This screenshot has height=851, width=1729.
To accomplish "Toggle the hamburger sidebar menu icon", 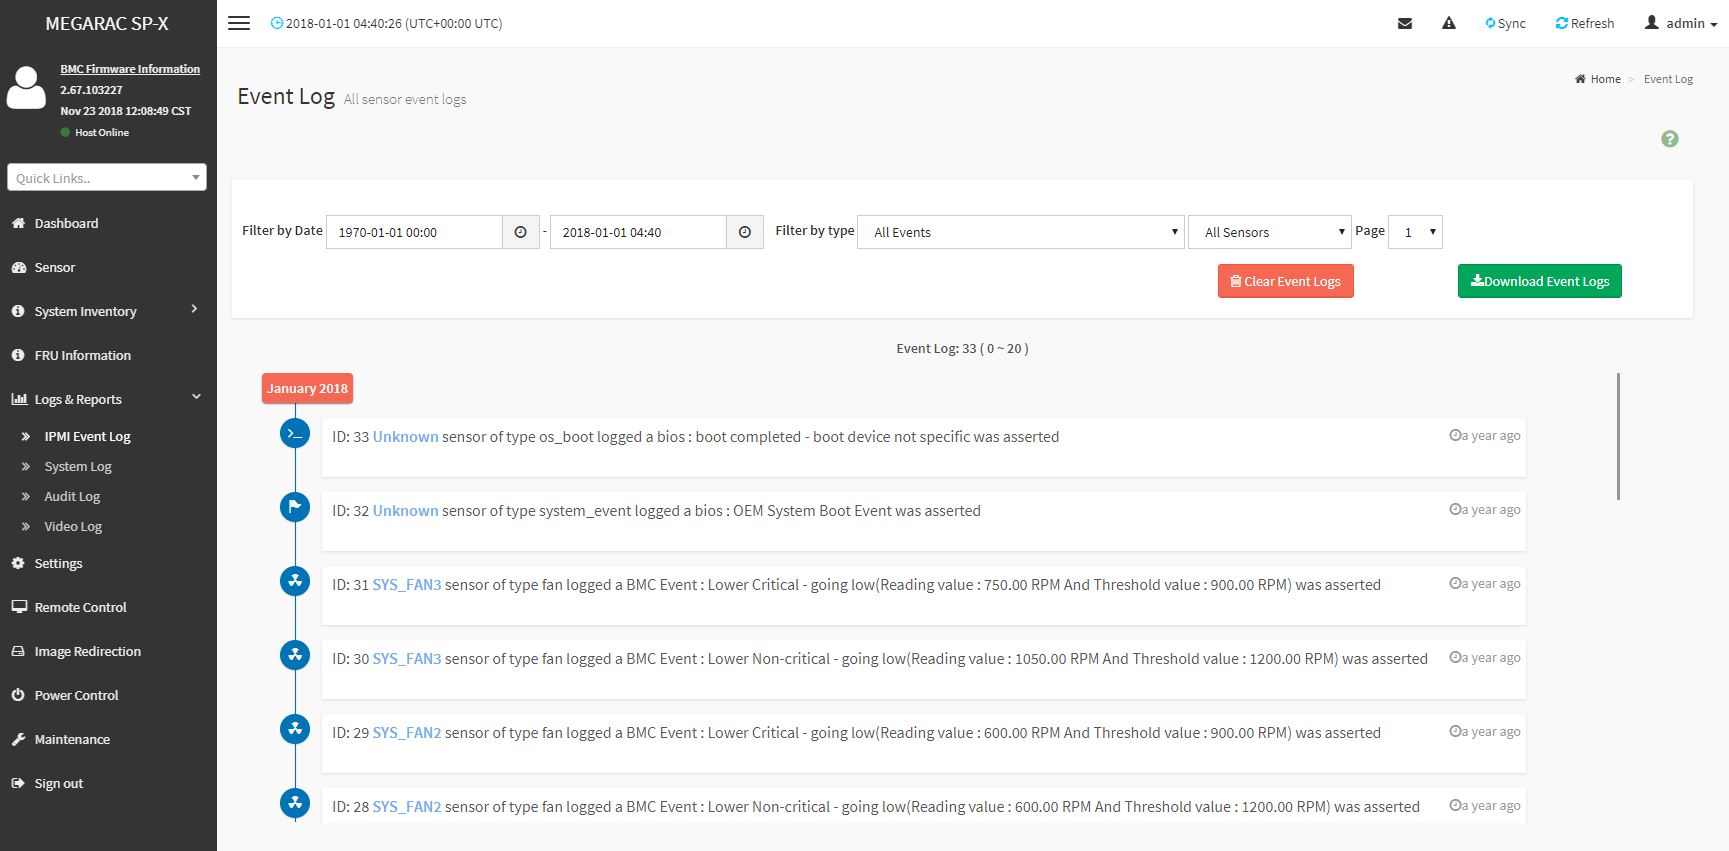I will coord(239,23).
